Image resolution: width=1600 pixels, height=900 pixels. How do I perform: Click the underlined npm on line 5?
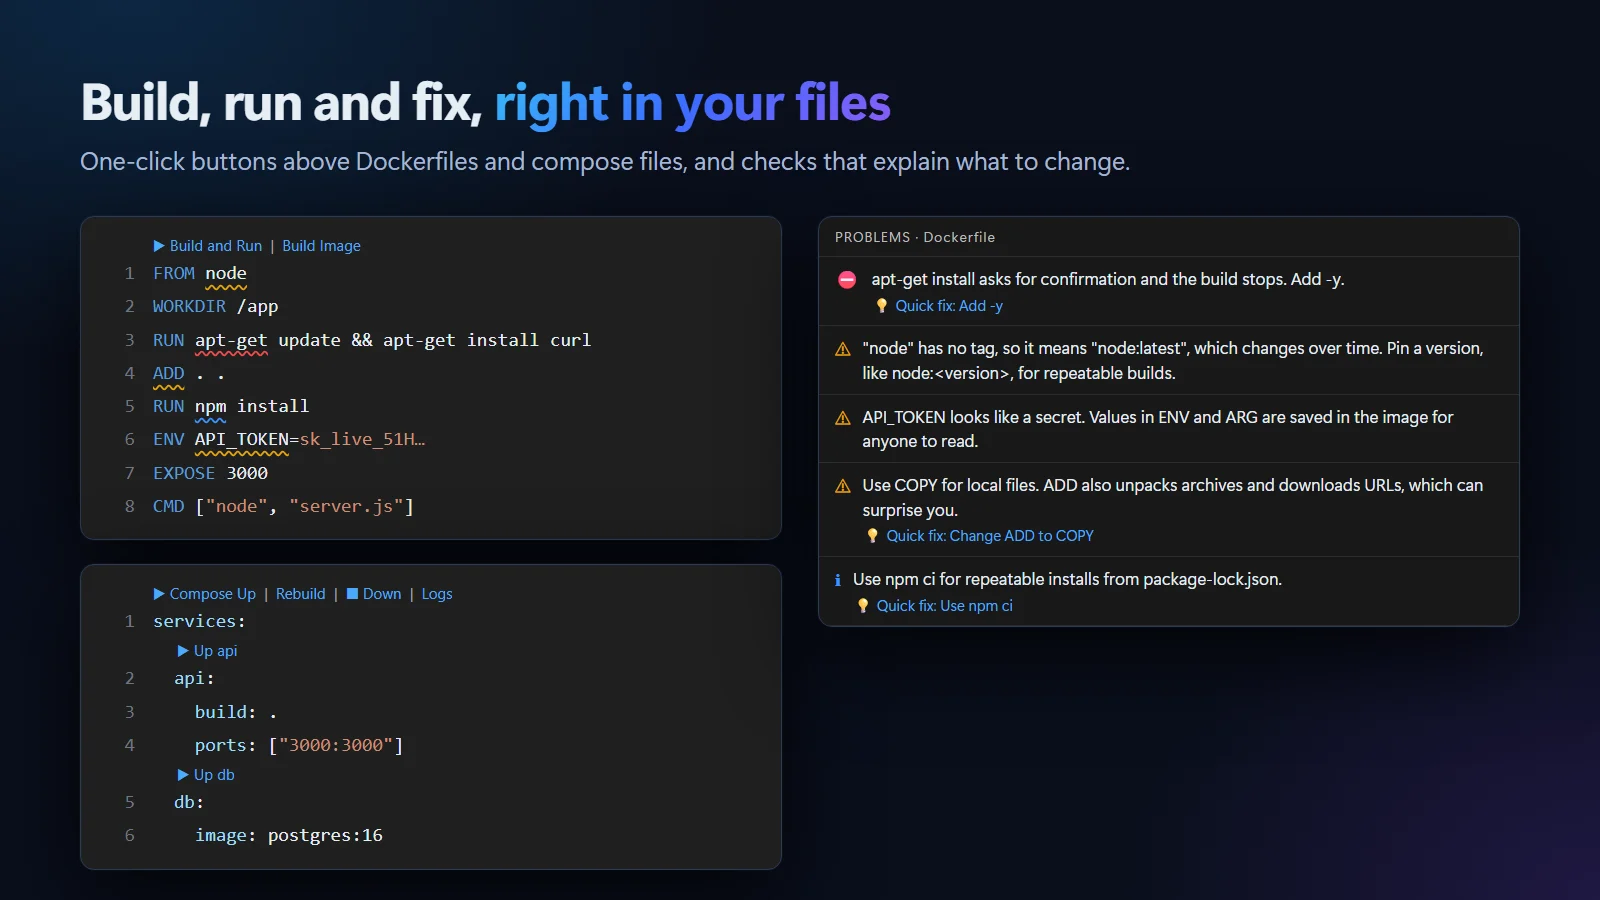click(211, 407)
